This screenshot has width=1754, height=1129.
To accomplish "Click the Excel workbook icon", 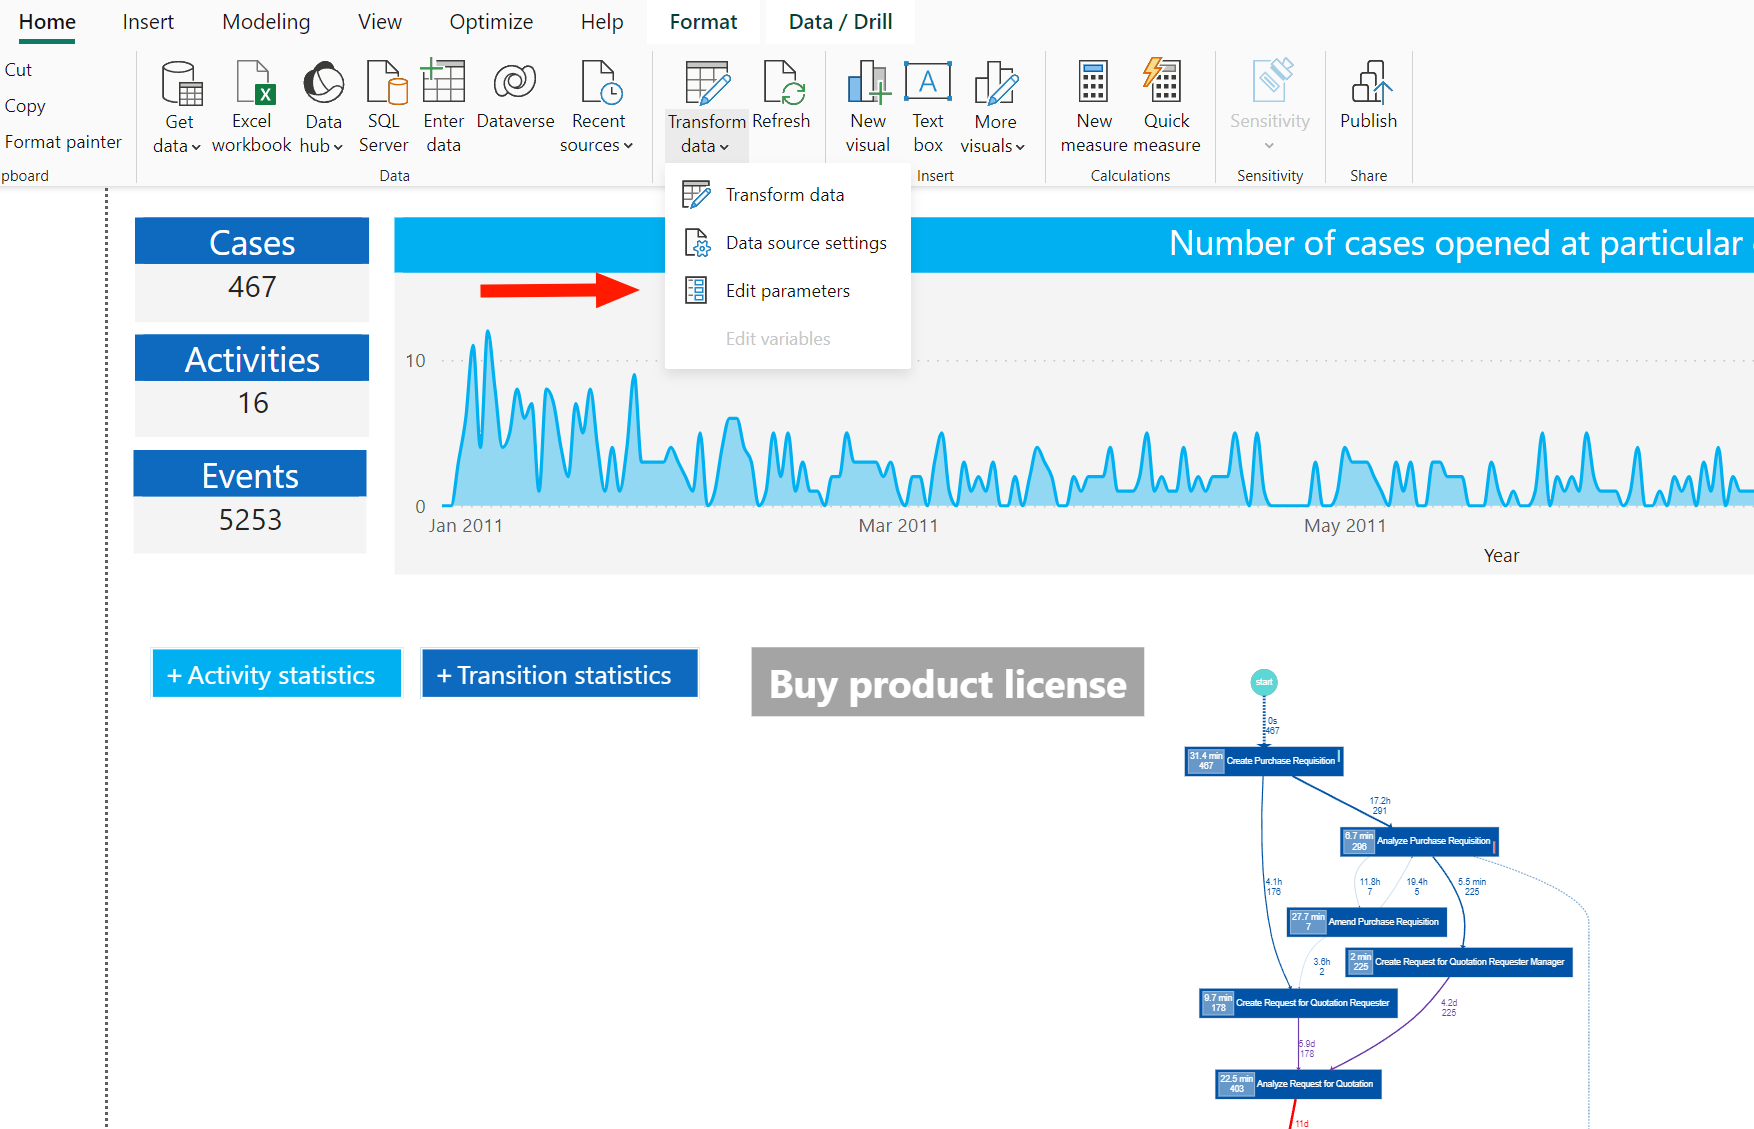I will coord(254,83).
